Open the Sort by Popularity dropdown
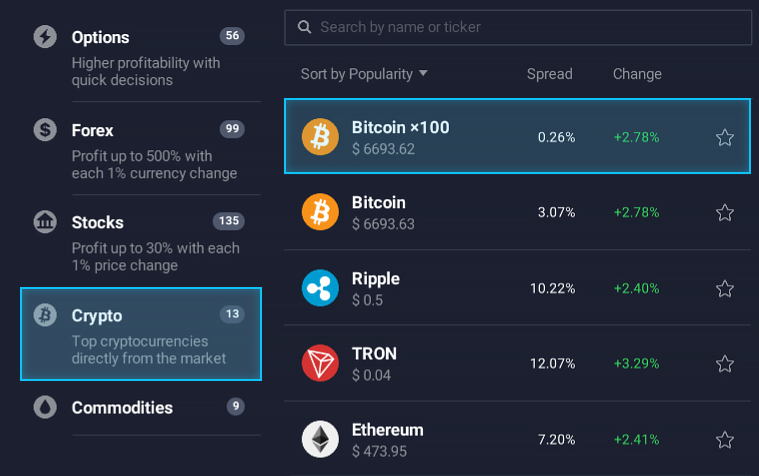759x476 pixels. point(364,74)
